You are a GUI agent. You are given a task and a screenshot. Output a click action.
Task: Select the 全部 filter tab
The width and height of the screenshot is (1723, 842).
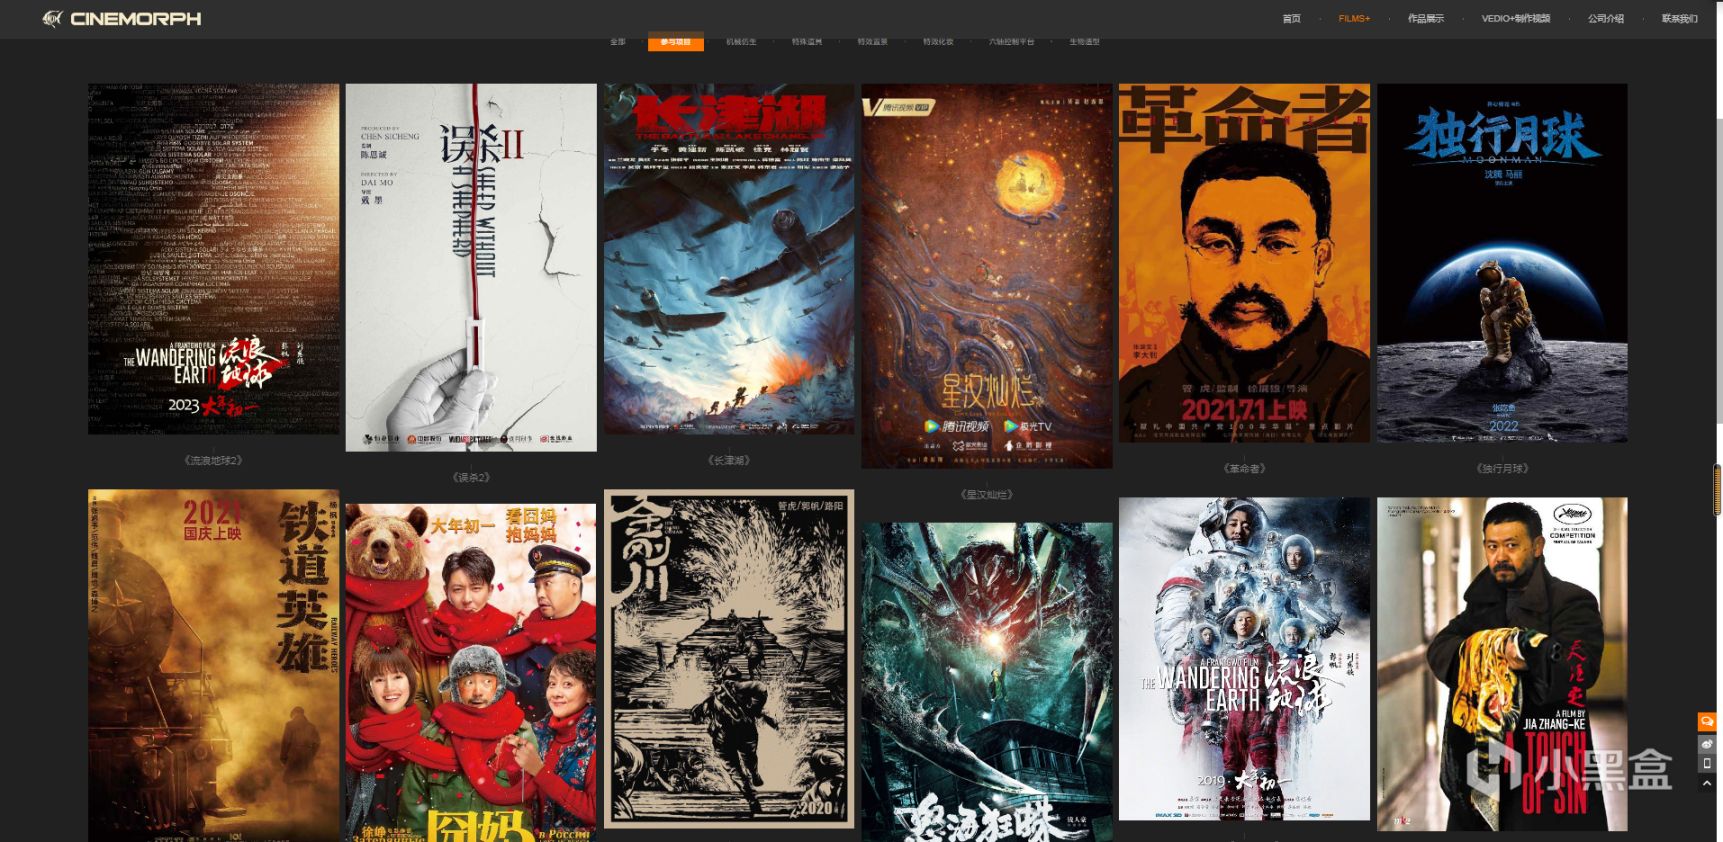617,42
